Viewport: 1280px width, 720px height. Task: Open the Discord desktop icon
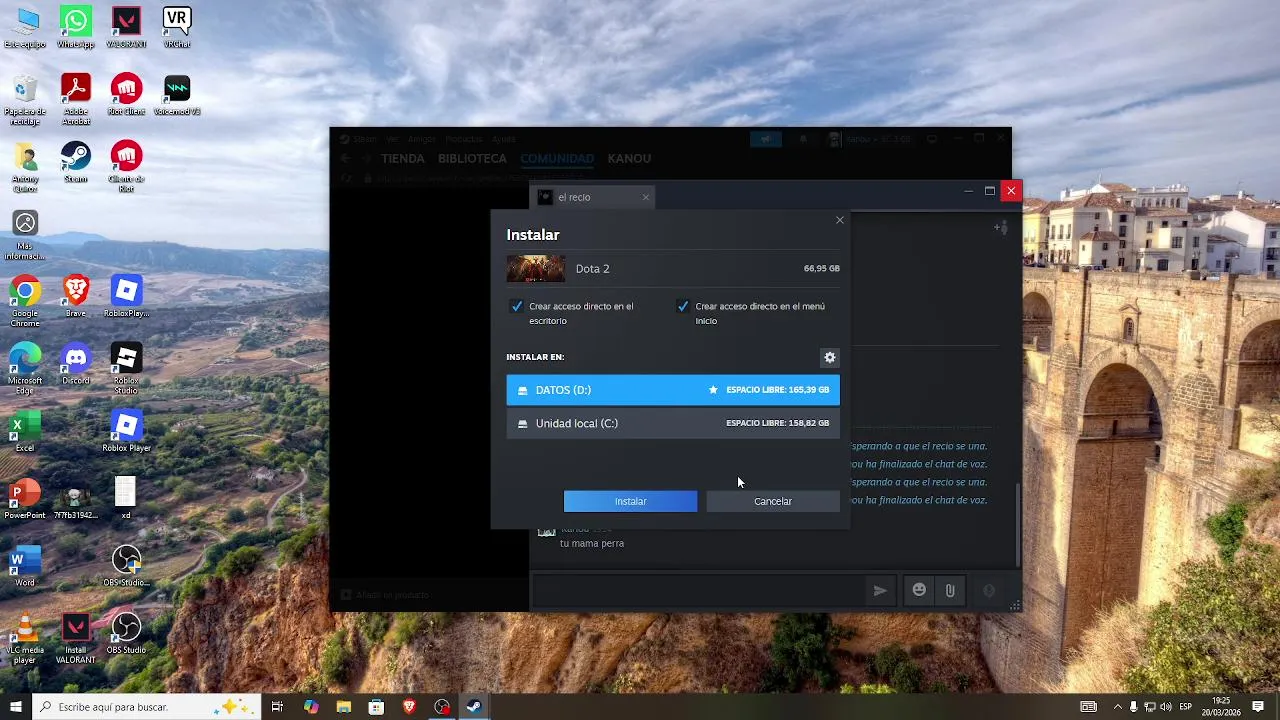pyautogui.click(x=75, y=364)
